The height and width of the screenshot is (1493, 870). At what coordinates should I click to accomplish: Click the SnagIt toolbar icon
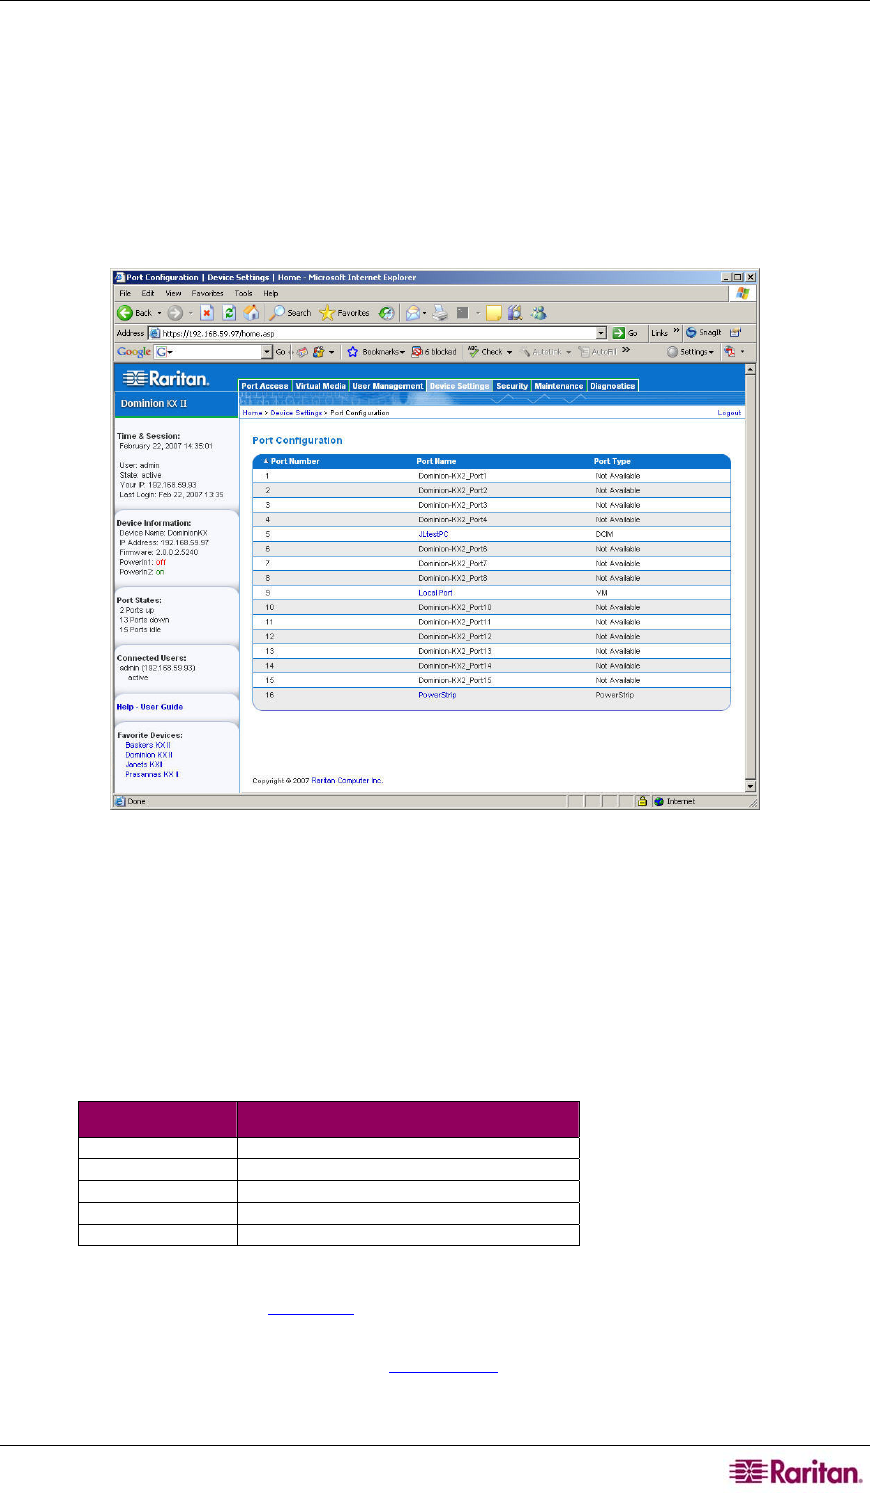691,332
